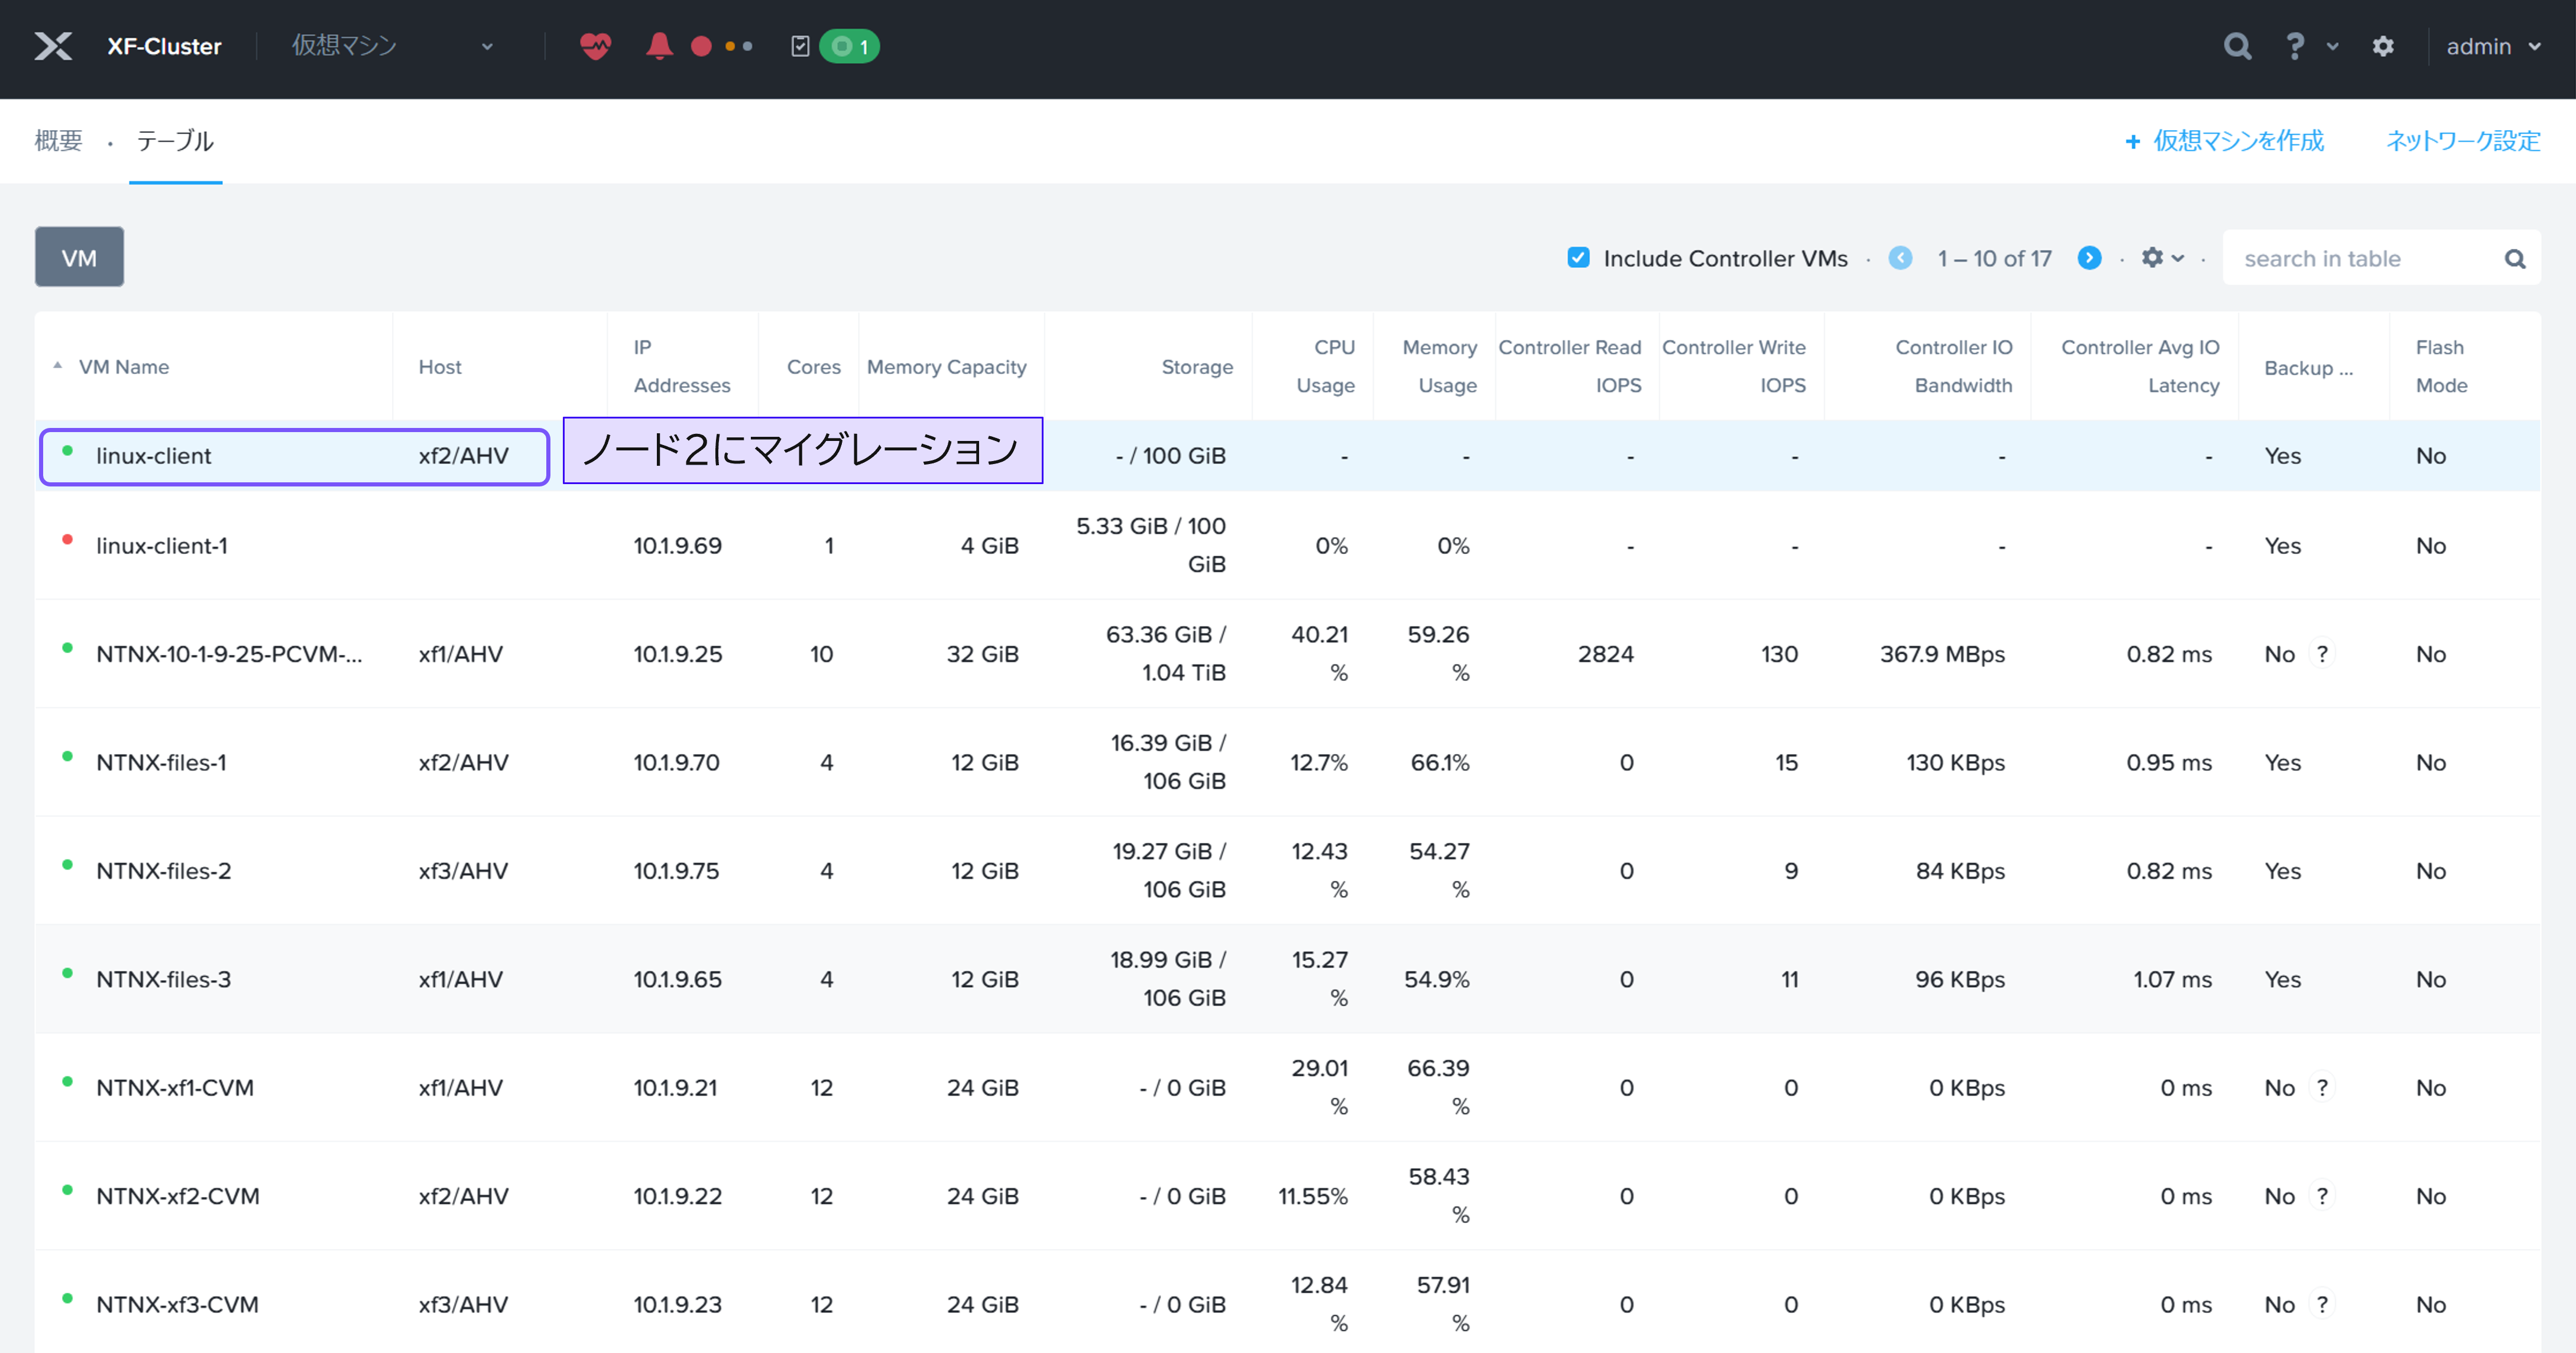The image size is (2576, 1353).
Task: Click the Nutanix X logo icon
Action: 53,46
